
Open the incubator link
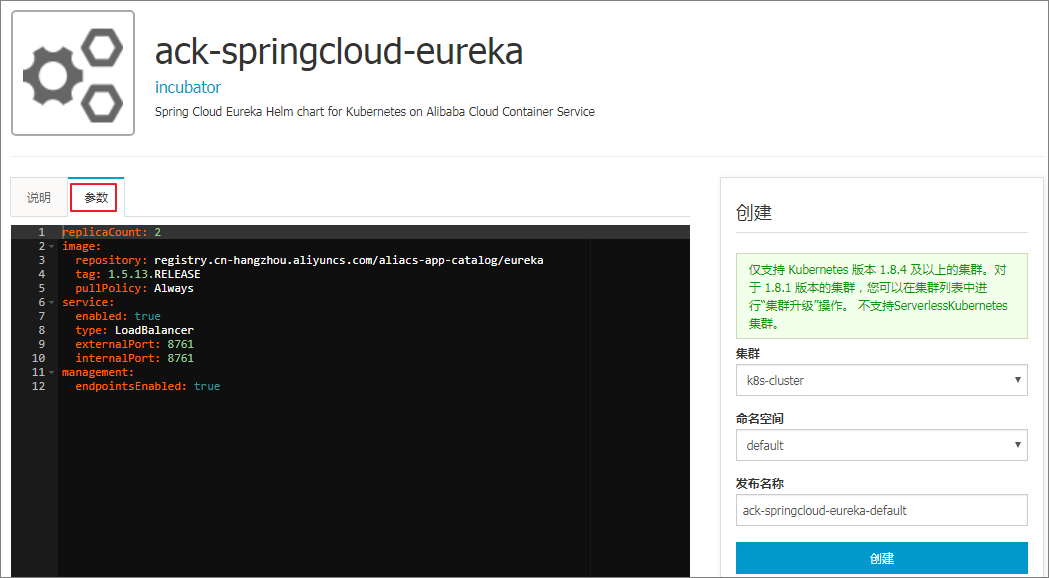tap(188, 87)
